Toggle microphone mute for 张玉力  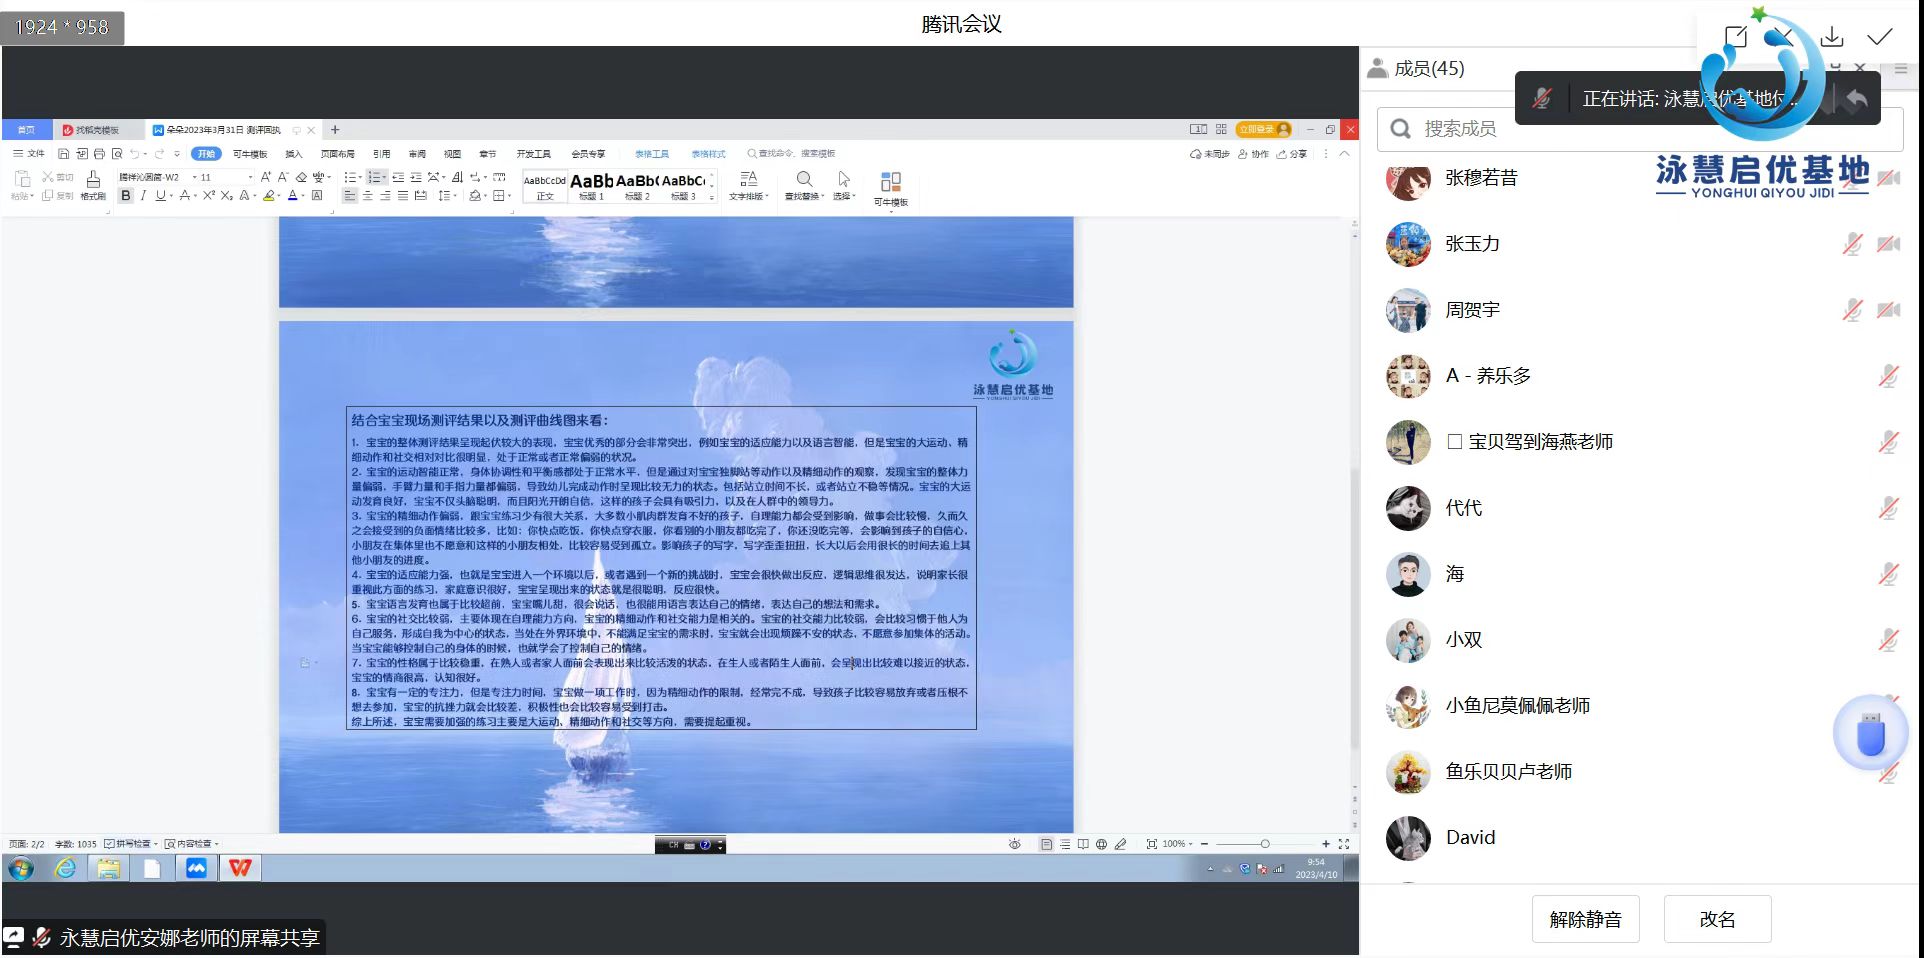tap(1852, 244)
